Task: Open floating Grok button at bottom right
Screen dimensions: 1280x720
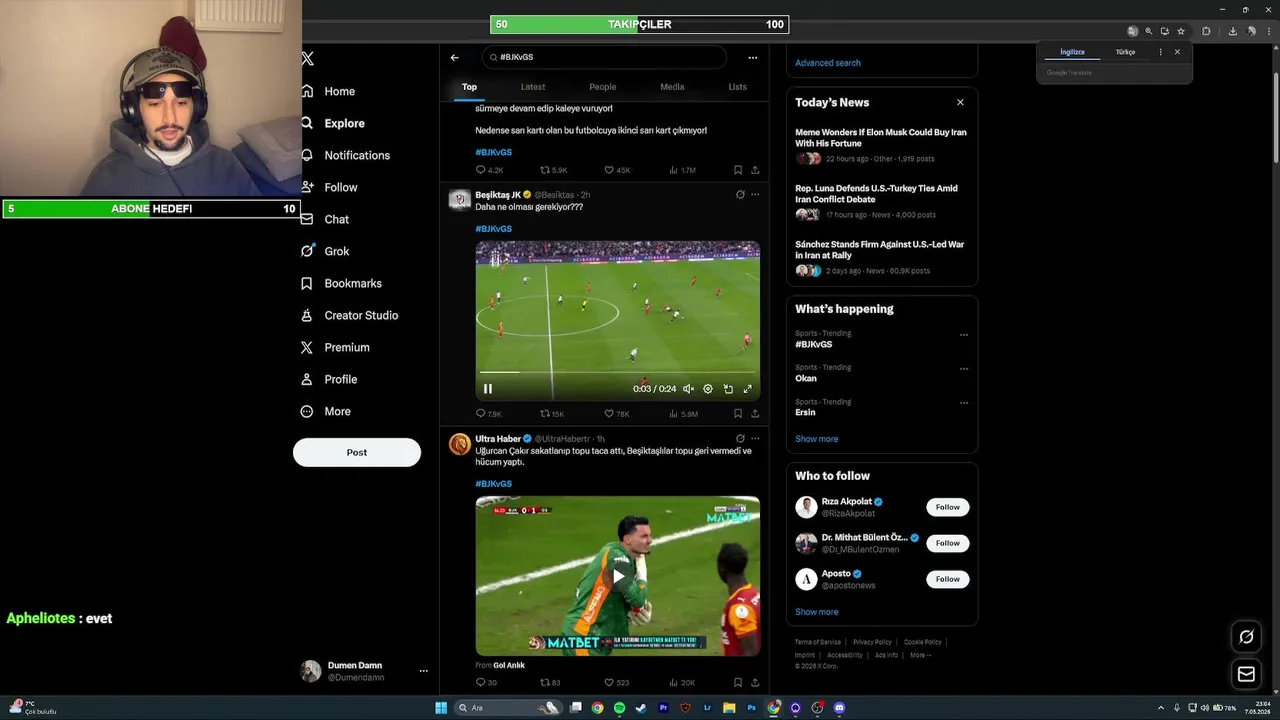Action: [x=1246, y=636]
